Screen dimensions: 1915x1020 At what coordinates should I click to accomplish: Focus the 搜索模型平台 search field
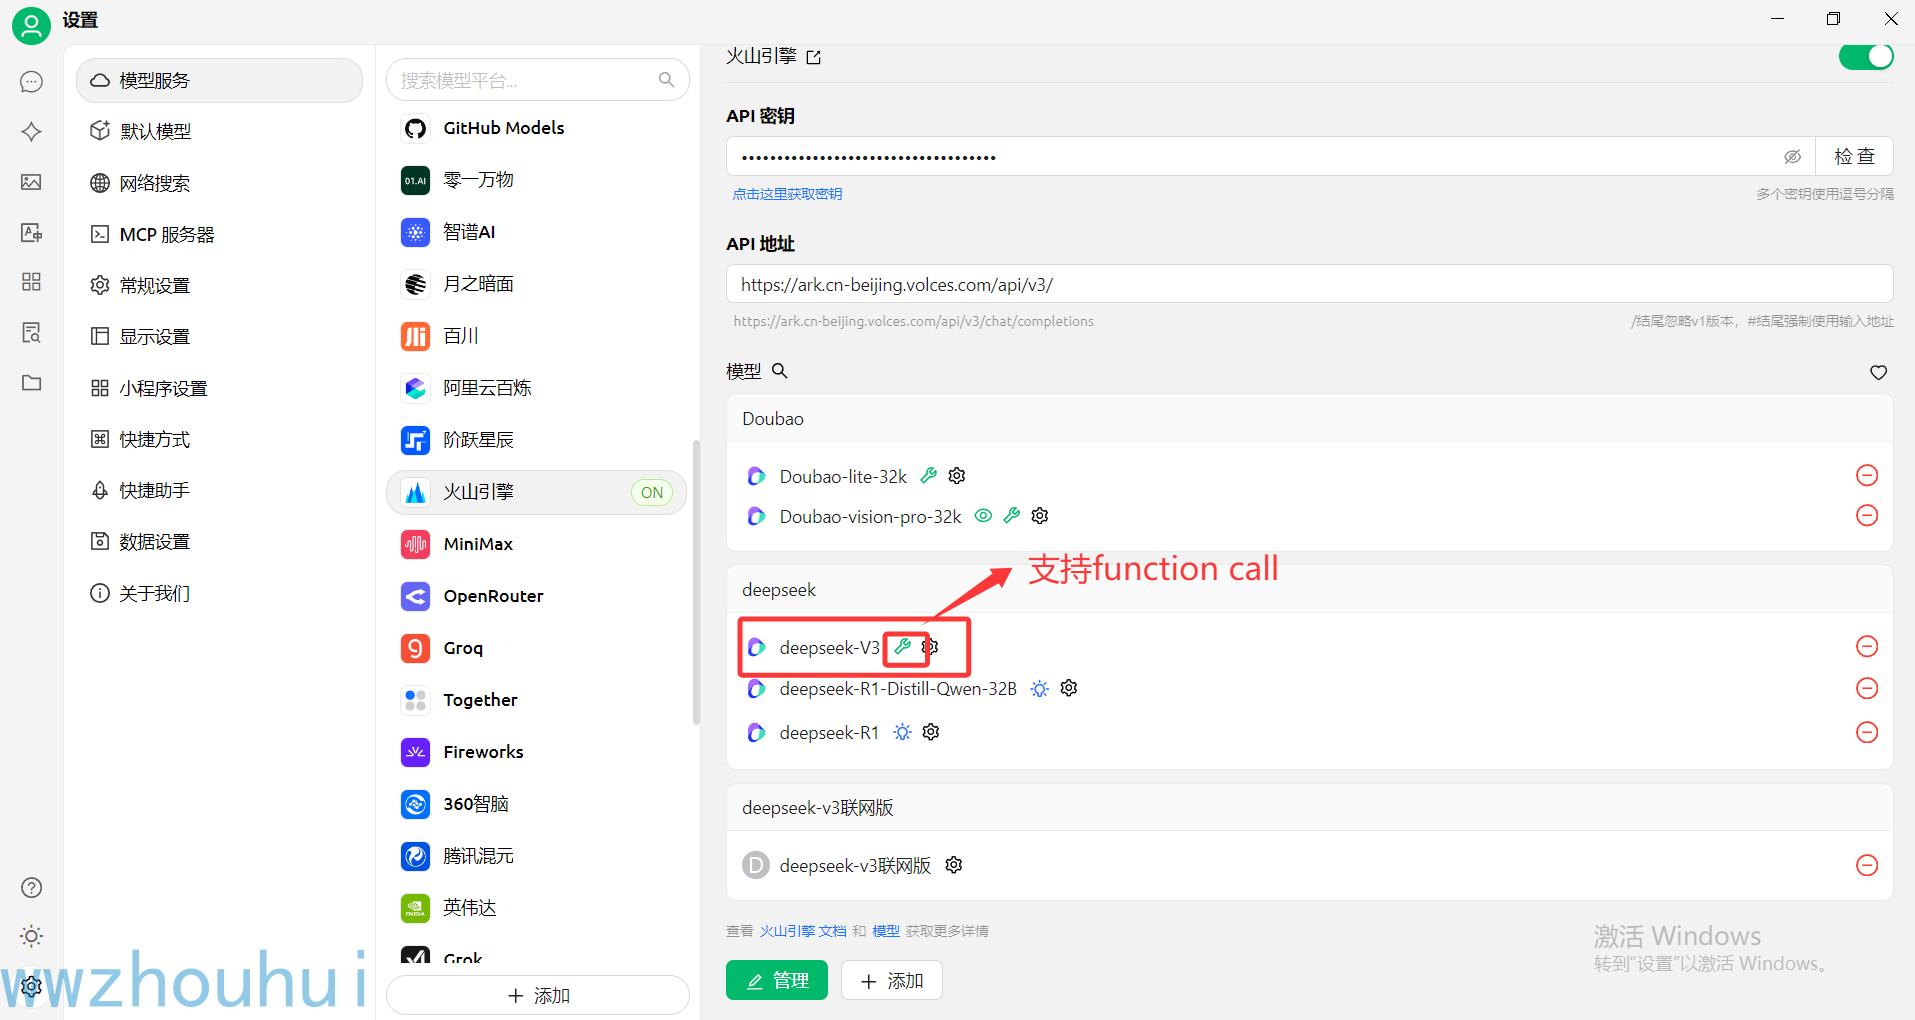(x=538, y=80)
